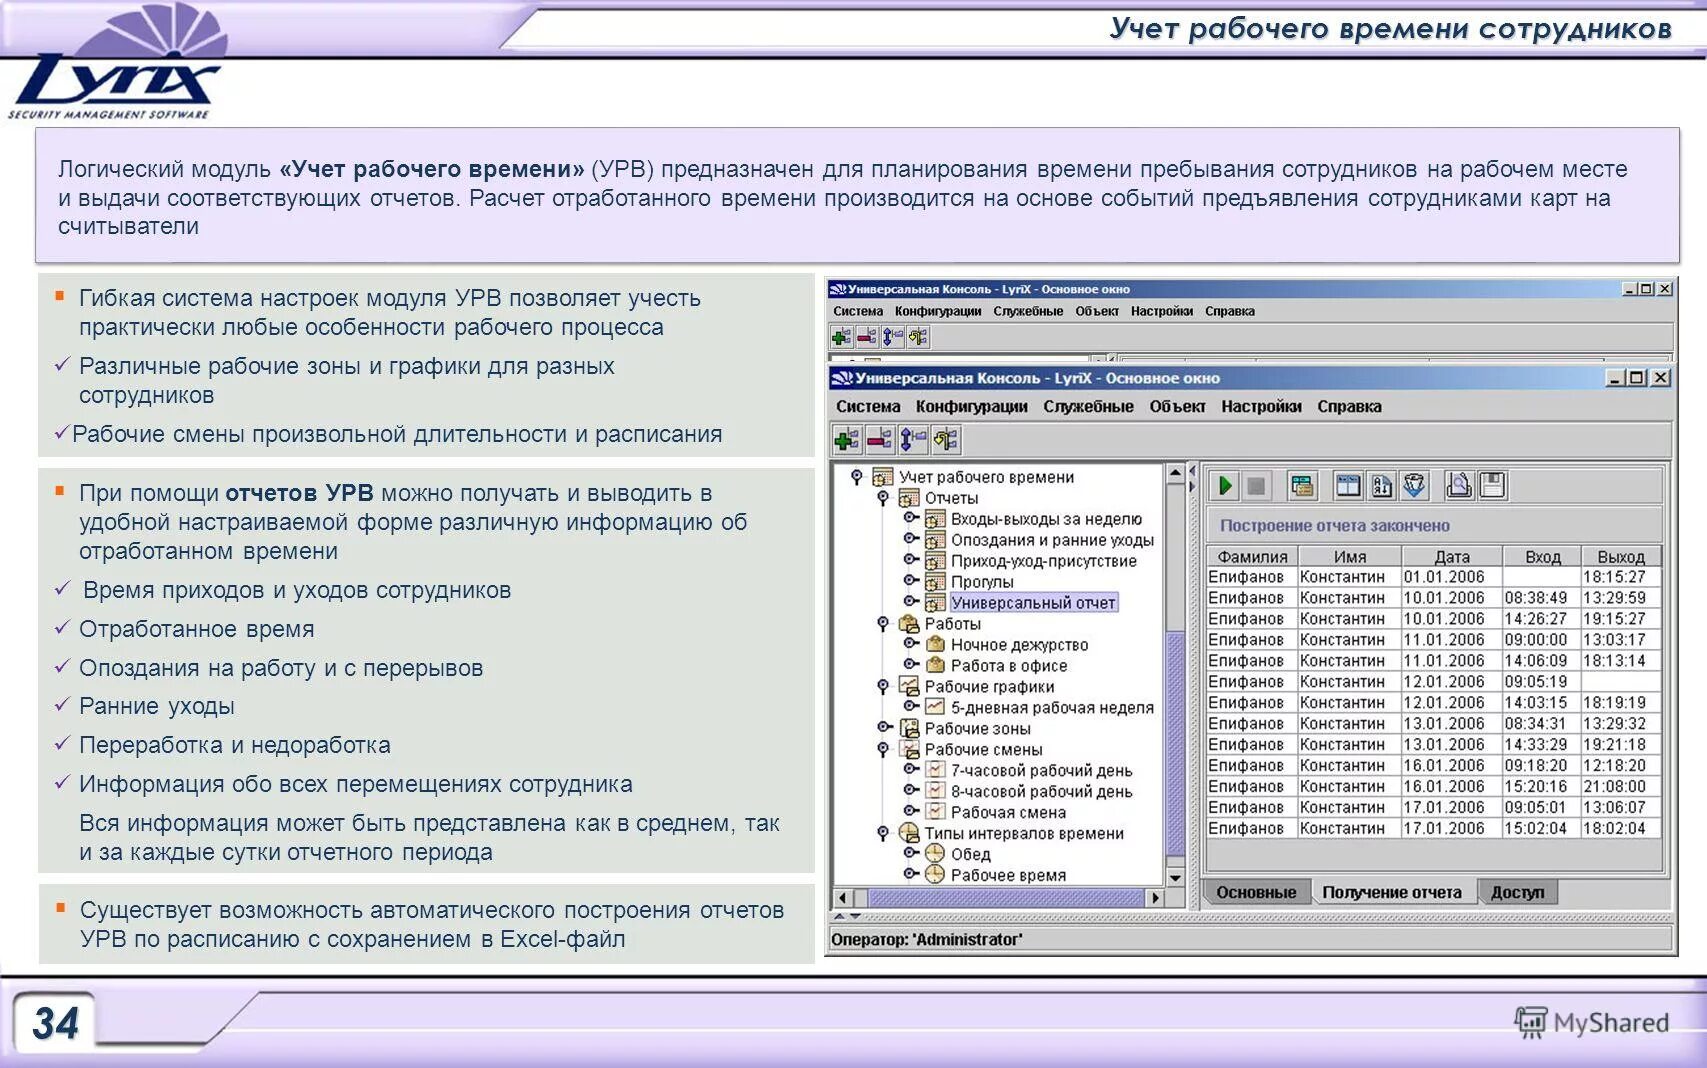Click the filter funnel icon in report toolbar

tap(1415, 486)
